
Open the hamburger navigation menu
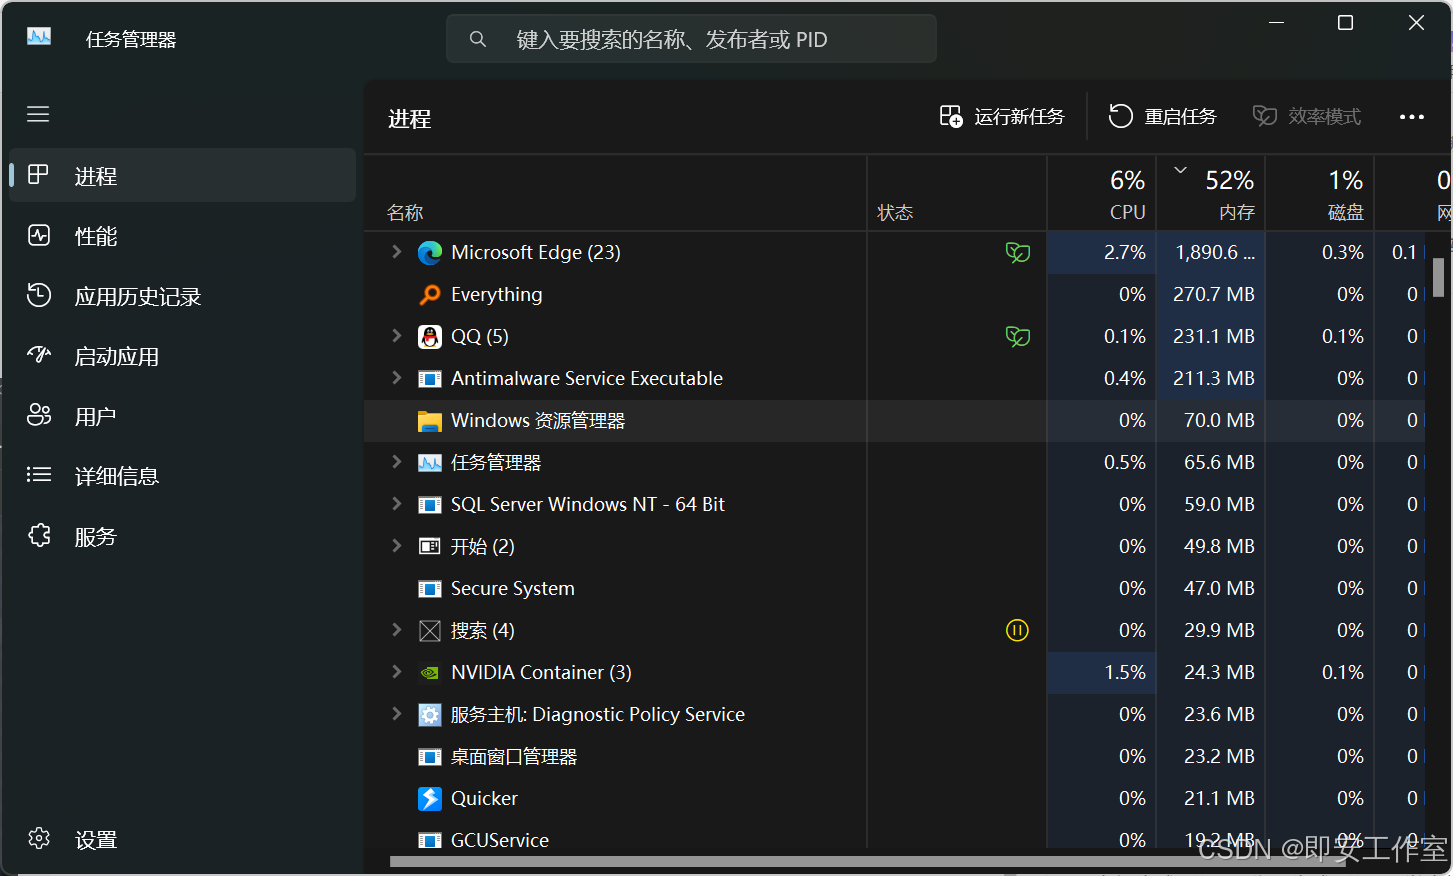[38, 114]
